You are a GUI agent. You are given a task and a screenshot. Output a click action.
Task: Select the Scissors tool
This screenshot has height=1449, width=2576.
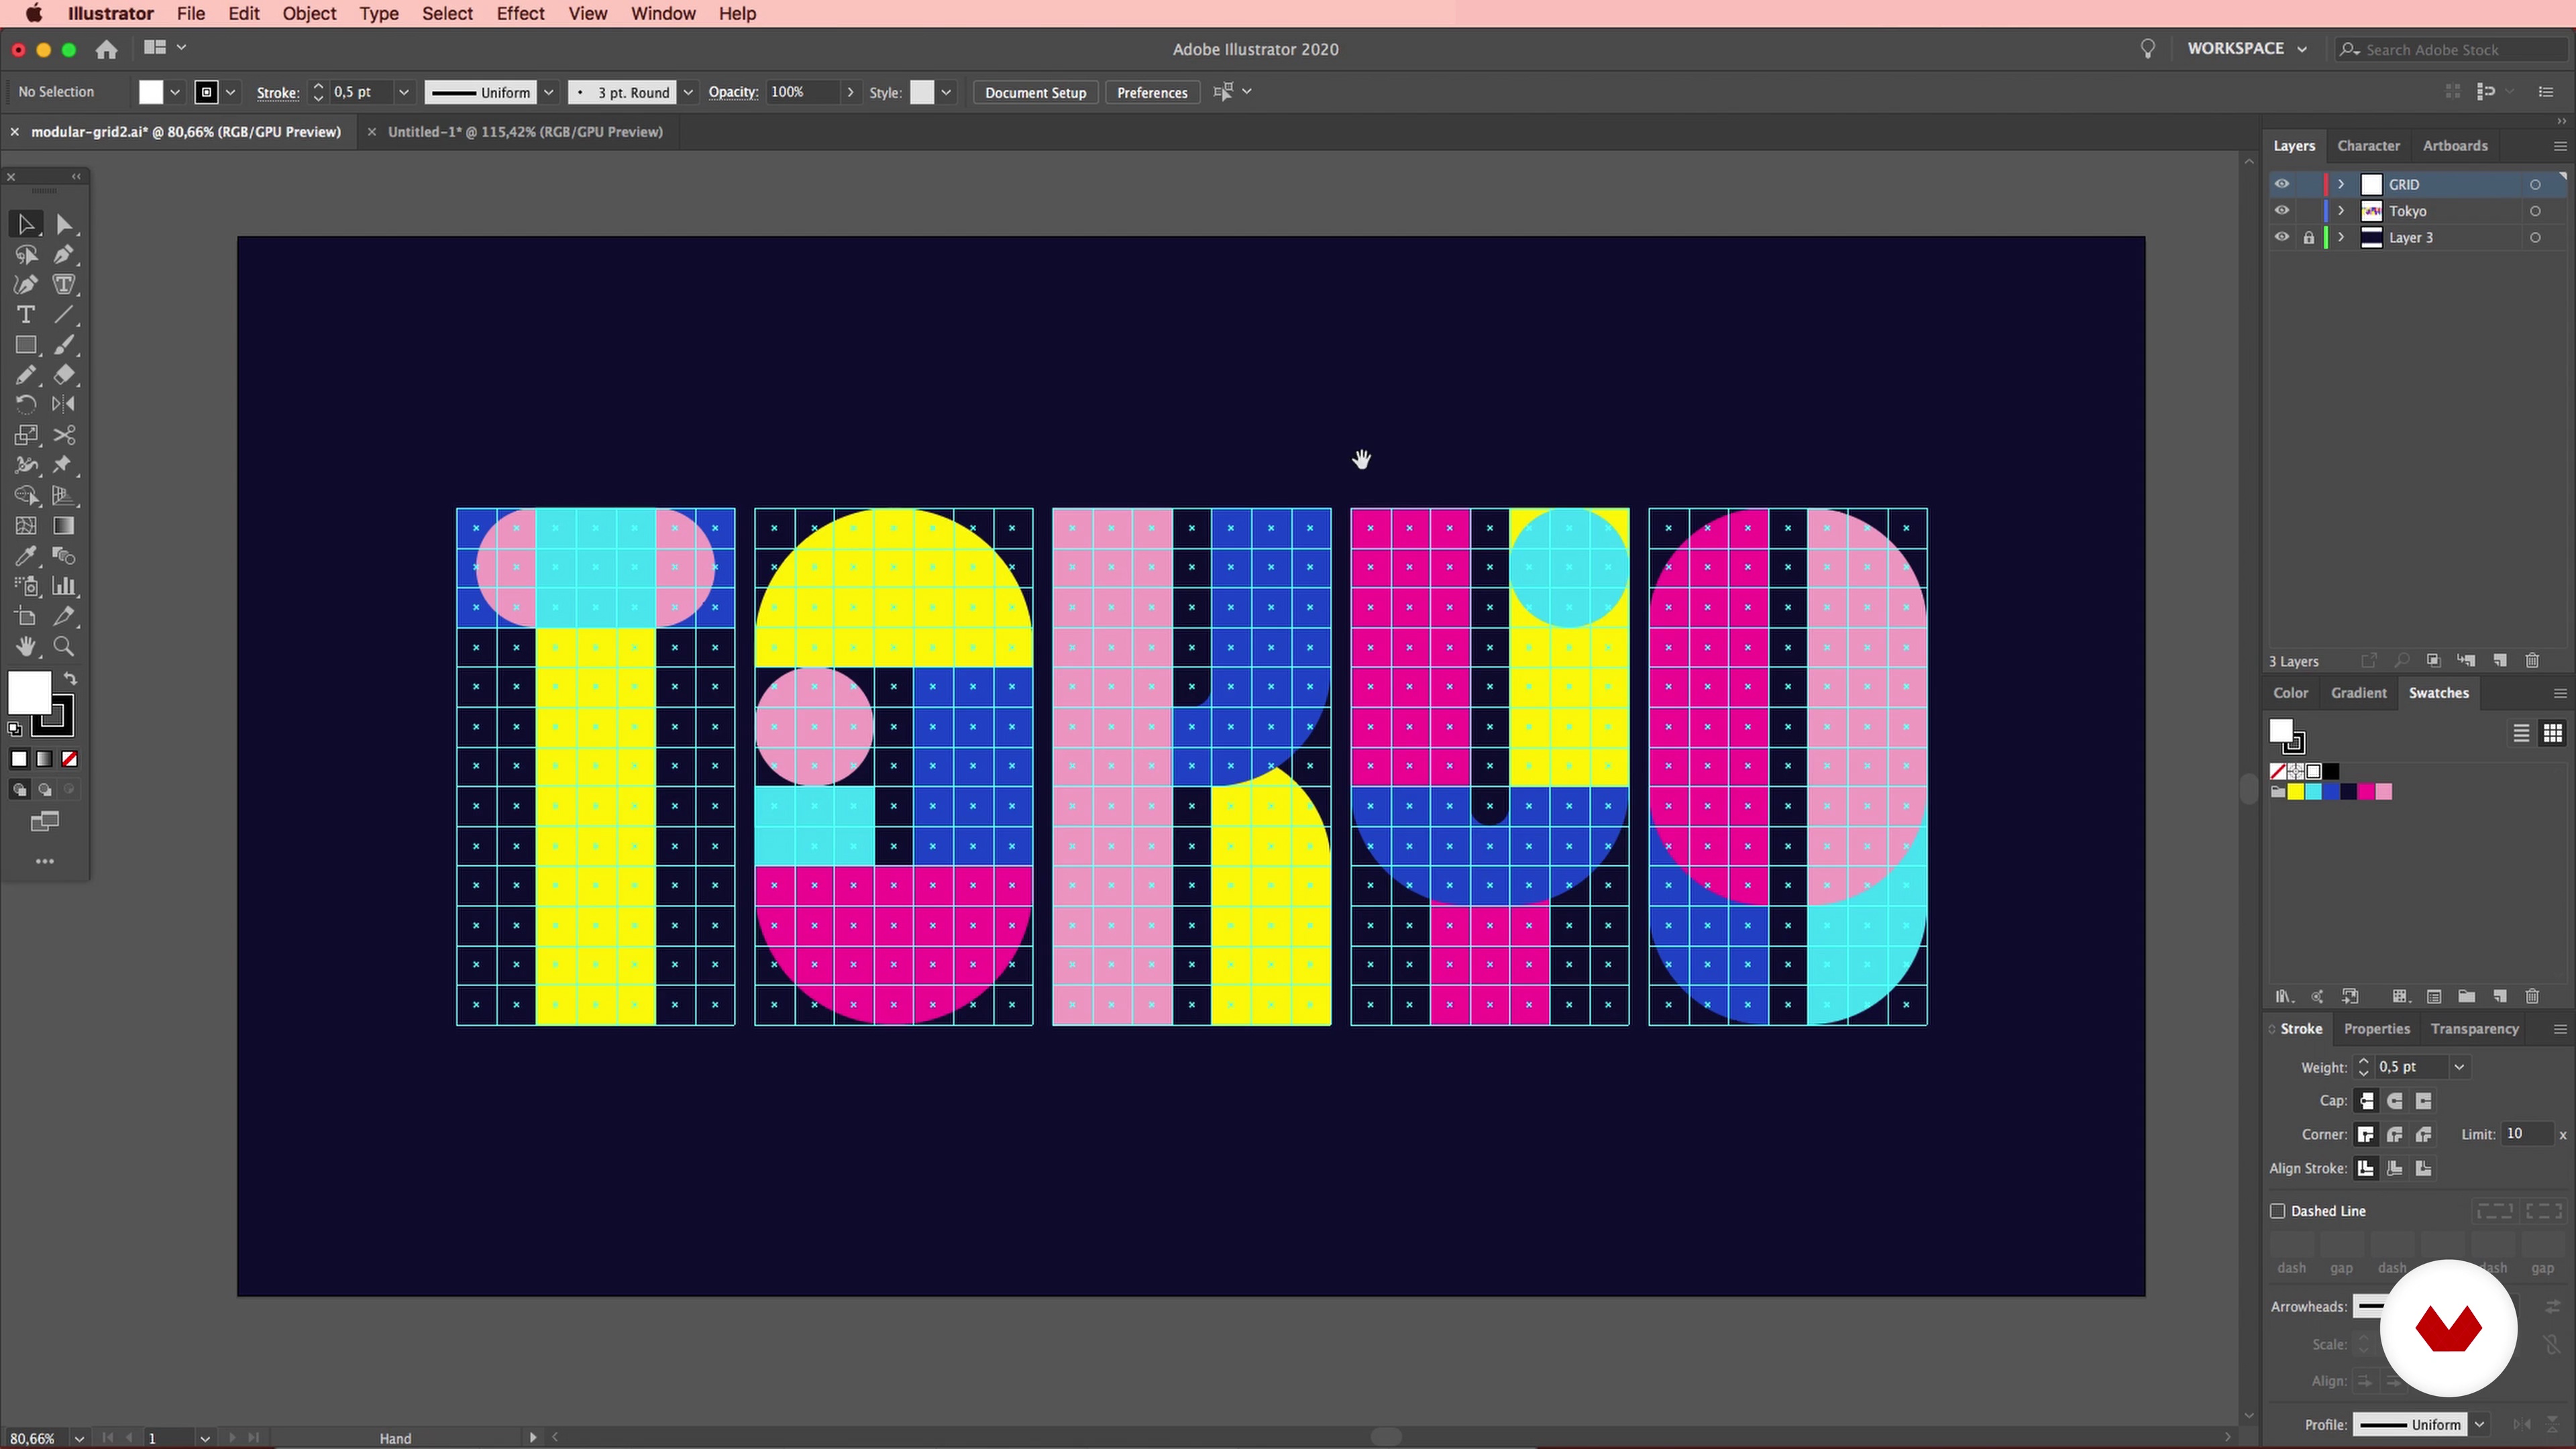[x=64, y=435]
